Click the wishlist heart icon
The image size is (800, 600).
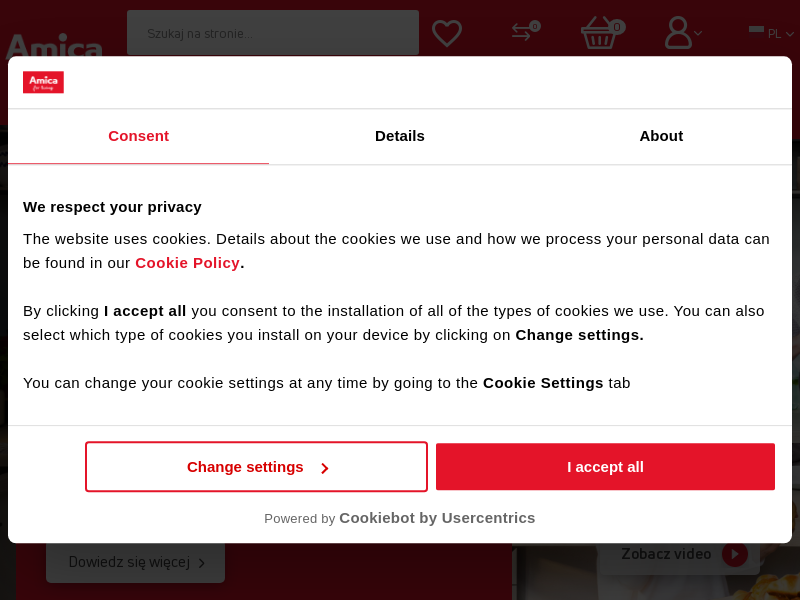coord(447,33)
